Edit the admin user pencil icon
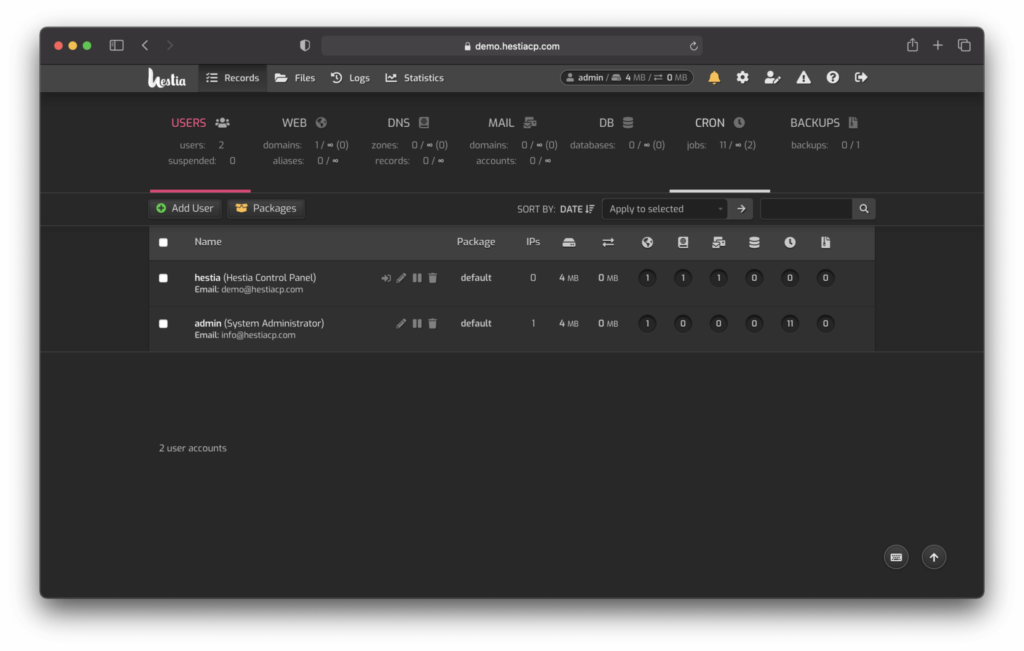 401,323
